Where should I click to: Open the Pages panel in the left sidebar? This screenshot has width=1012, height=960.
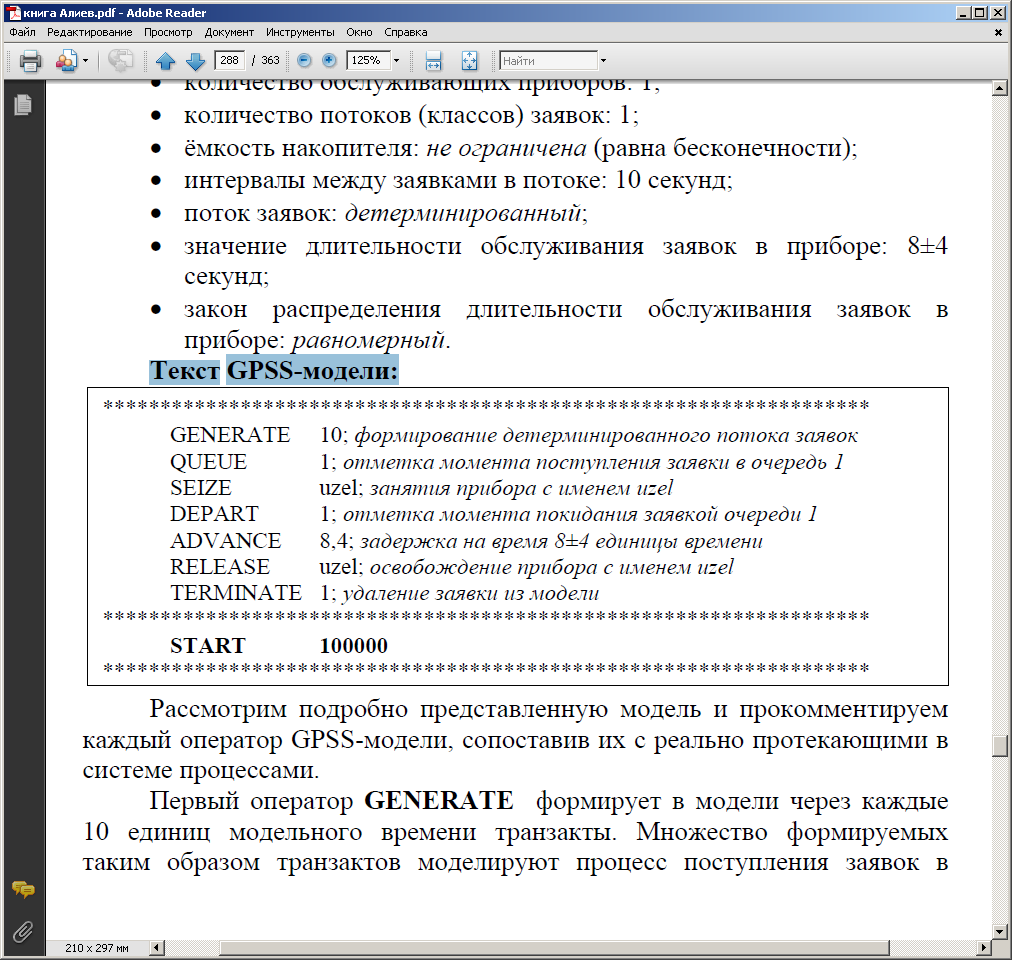pos(23,105)
